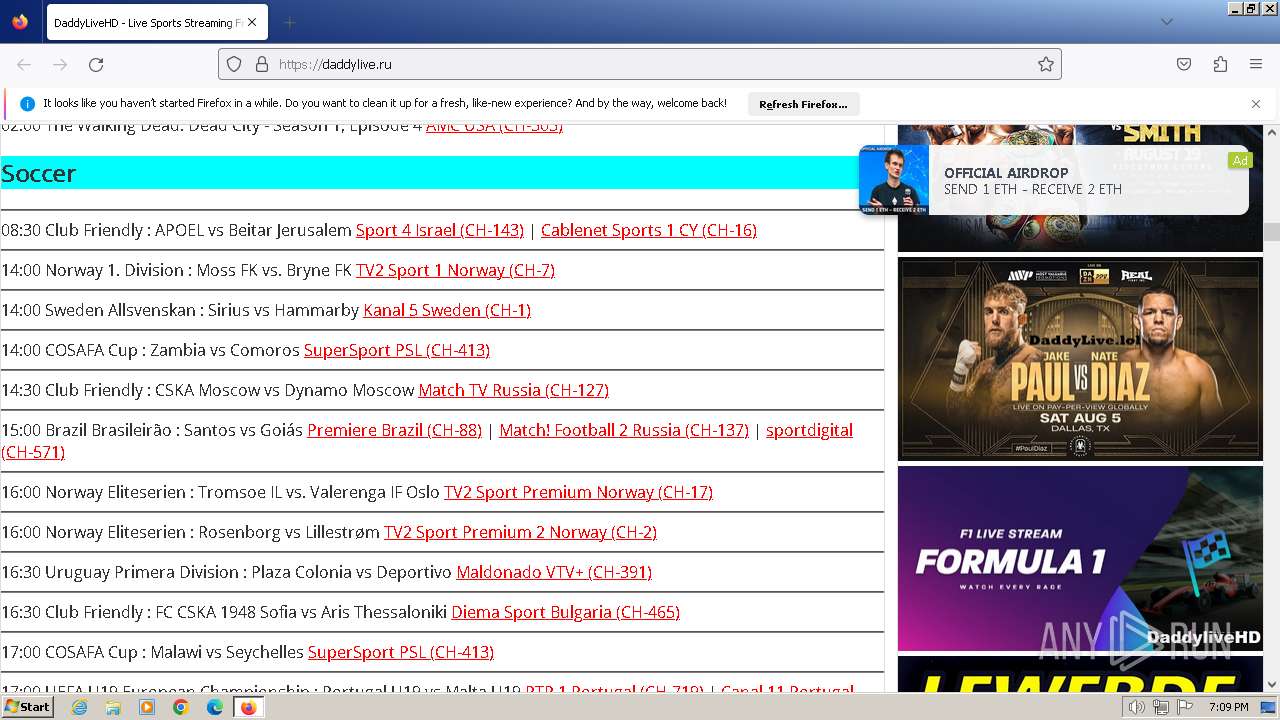Open the Extensions puzzle icon
Screen dimensions: 1280x720
pyautogui.click(x=1220, y=64)
